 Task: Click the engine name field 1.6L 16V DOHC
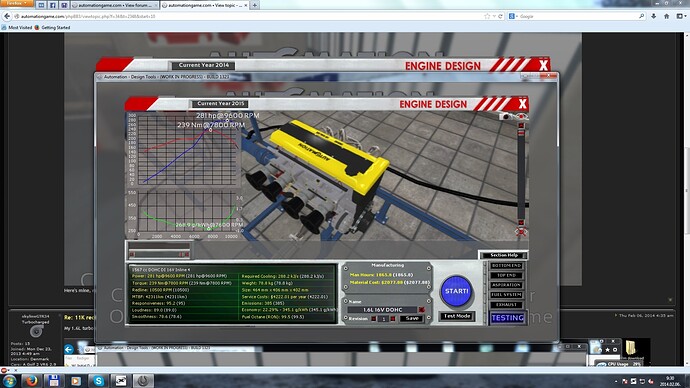[382, 310]
